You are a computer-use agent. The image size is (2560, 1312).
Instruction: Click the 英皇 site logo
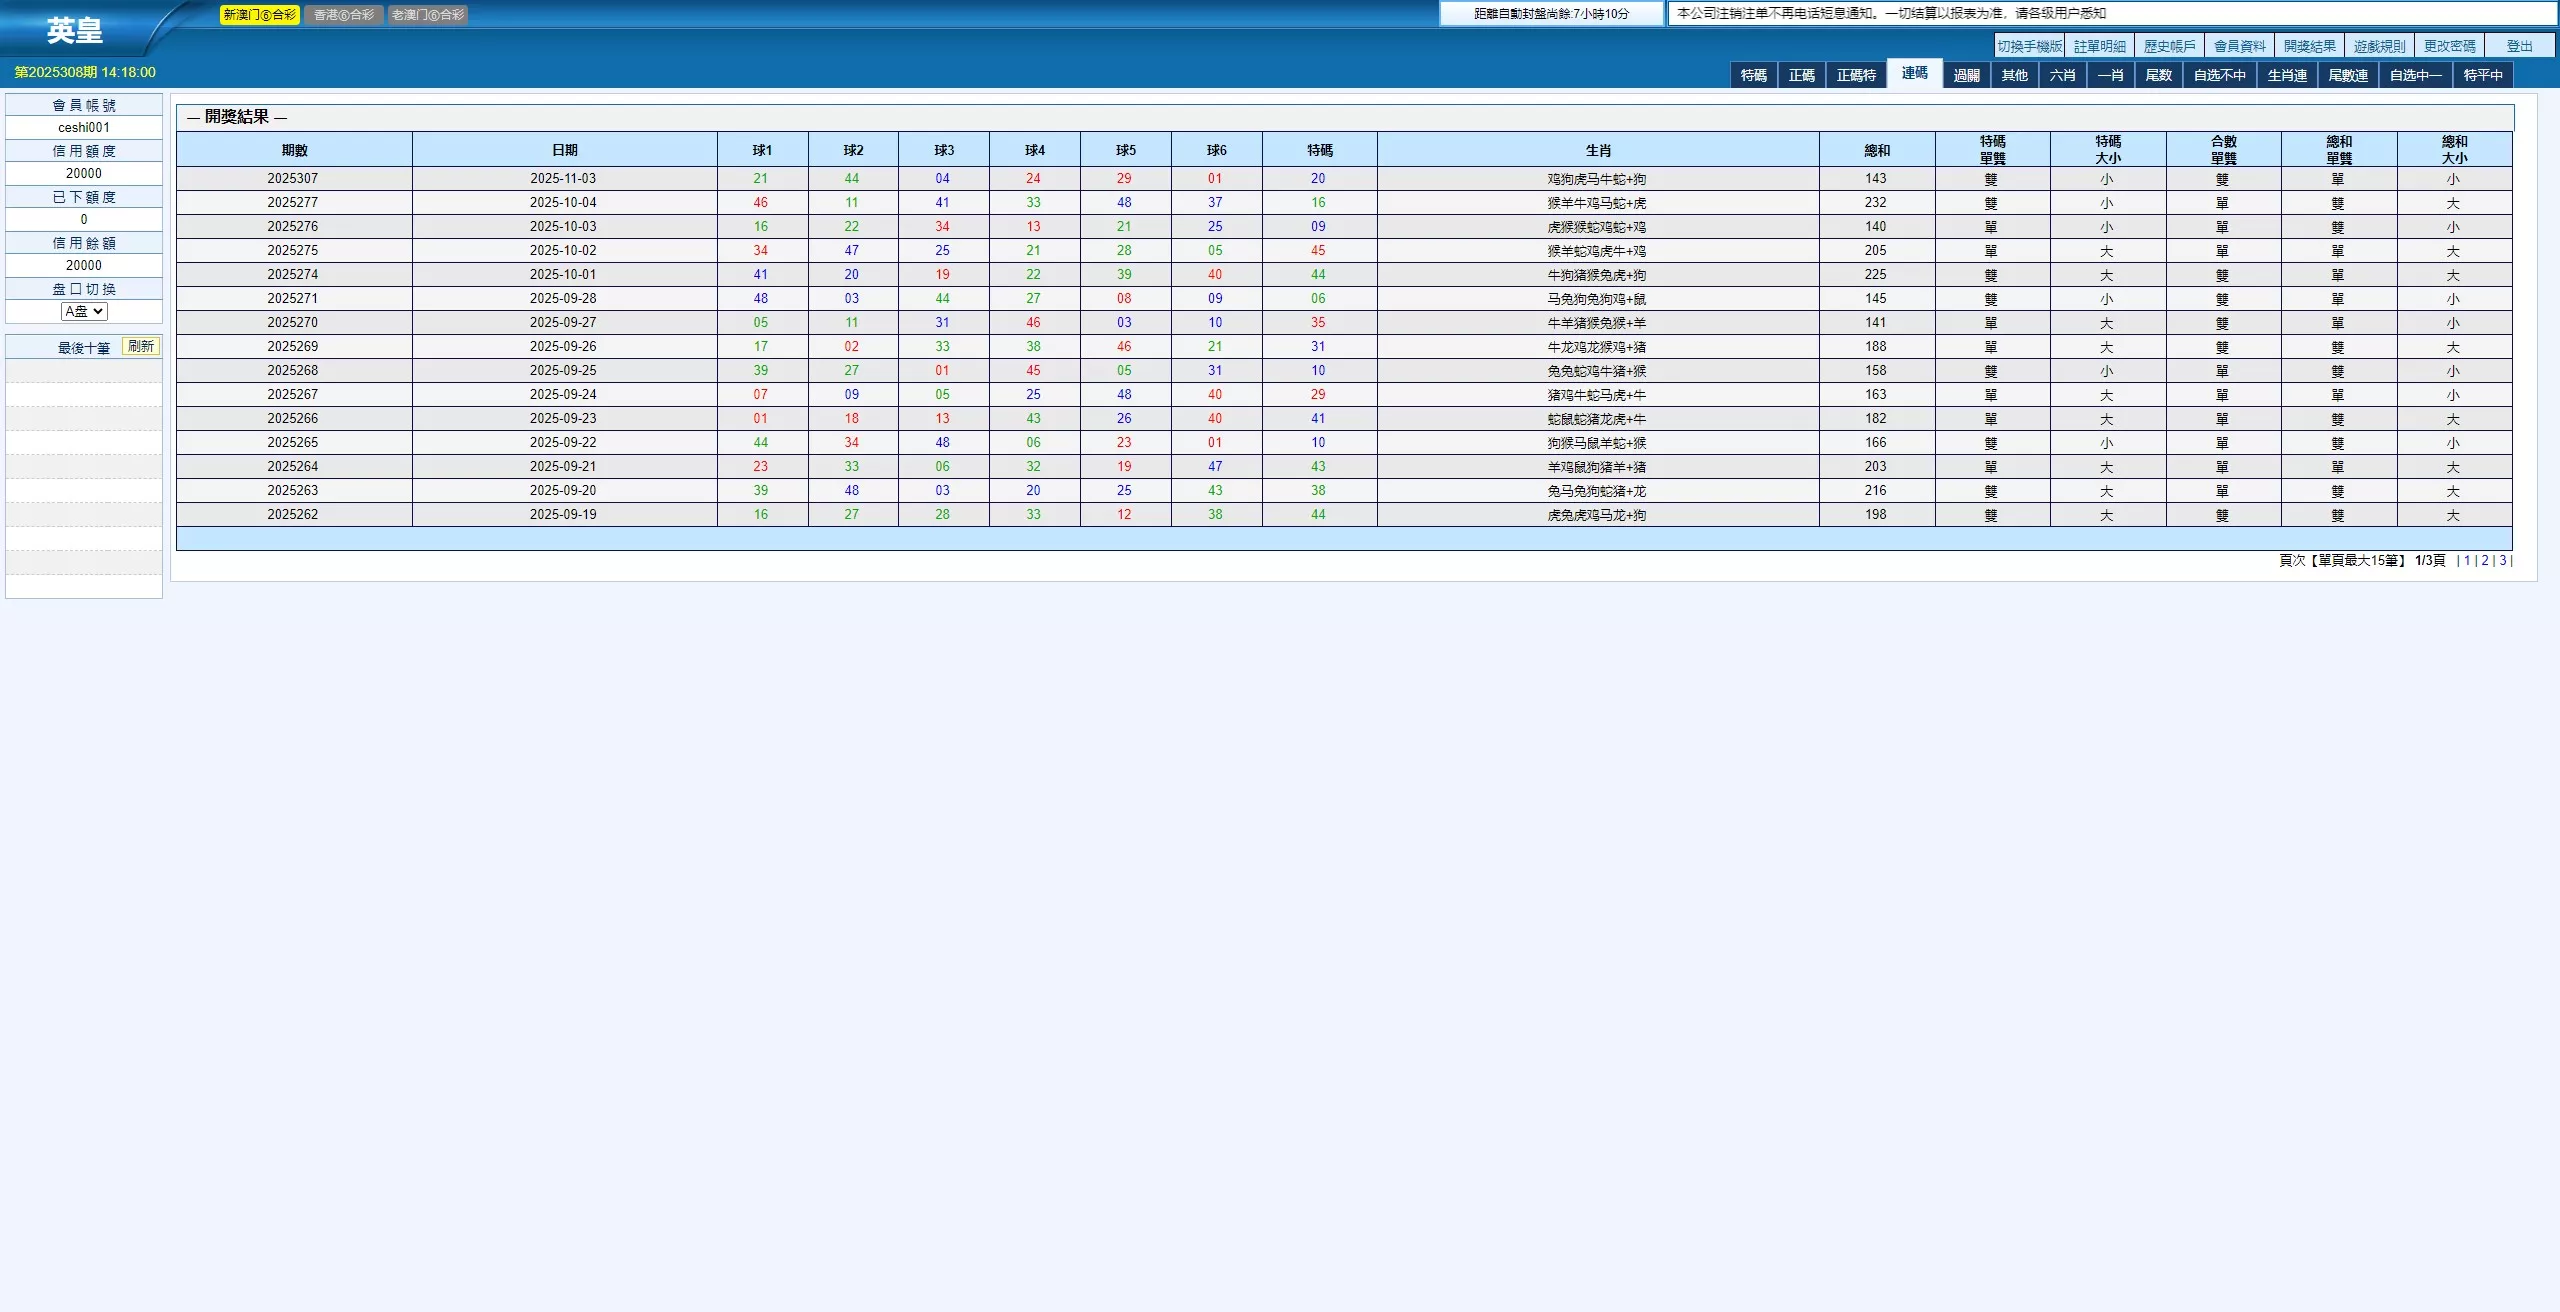[x=75, y=31]
